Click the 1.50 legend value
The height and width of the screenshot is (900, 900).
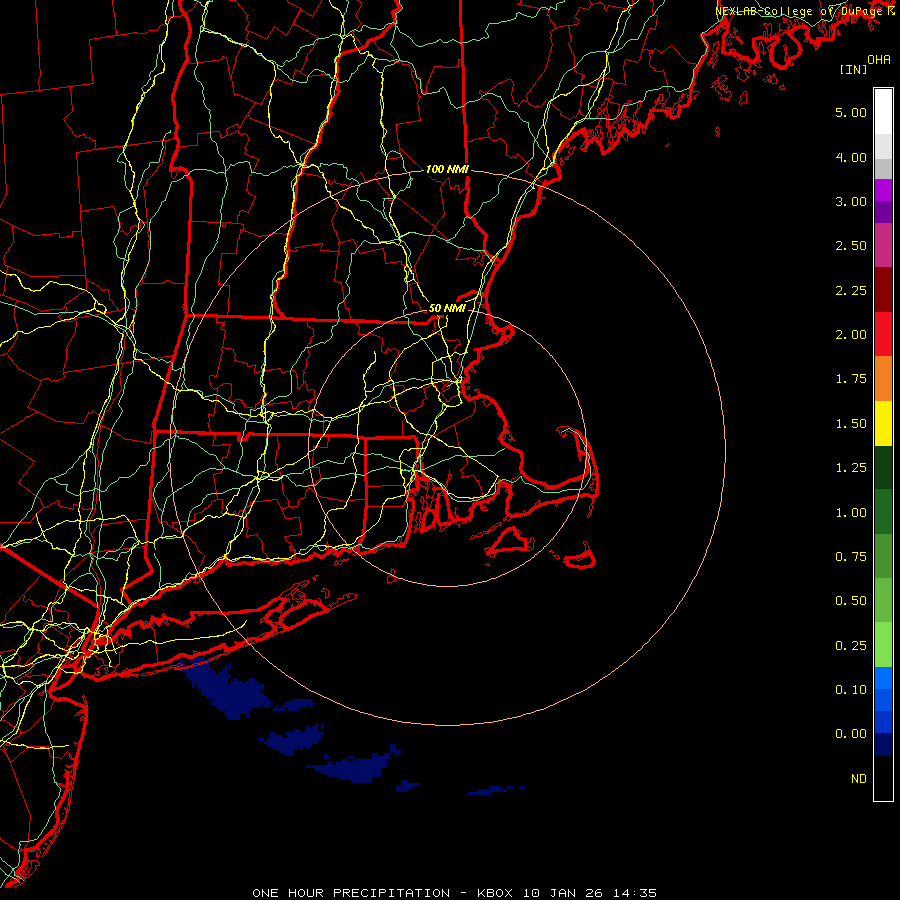coord(851,424)
